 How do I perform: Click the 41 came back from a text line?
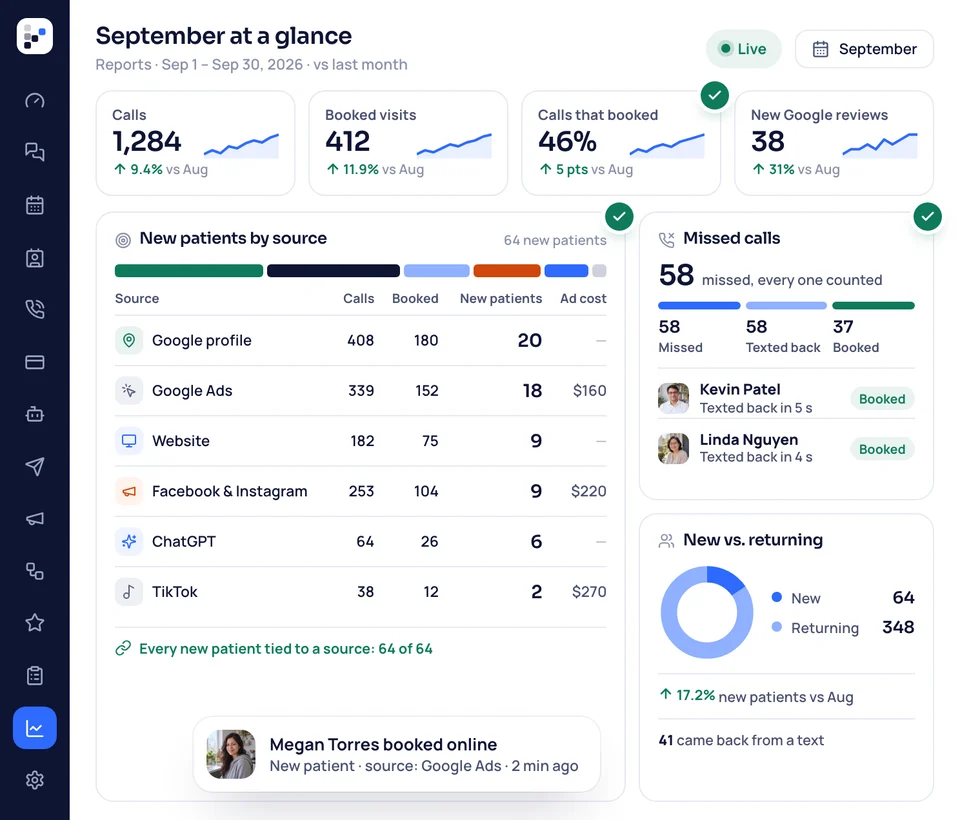point(741,740)
